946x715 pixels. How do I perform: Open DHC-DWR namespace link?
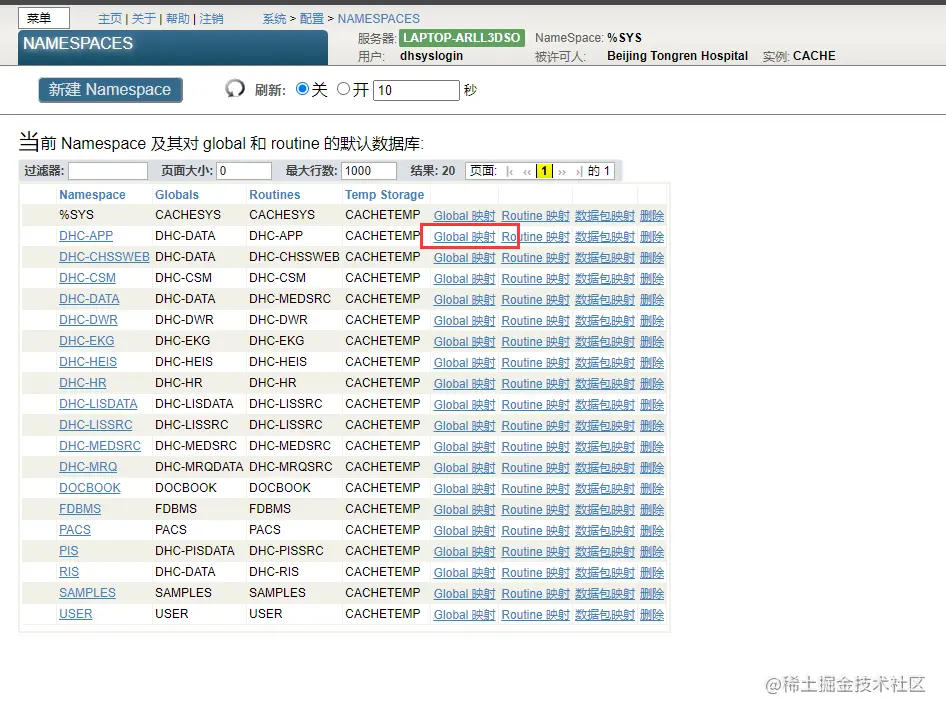click(88, 320)
